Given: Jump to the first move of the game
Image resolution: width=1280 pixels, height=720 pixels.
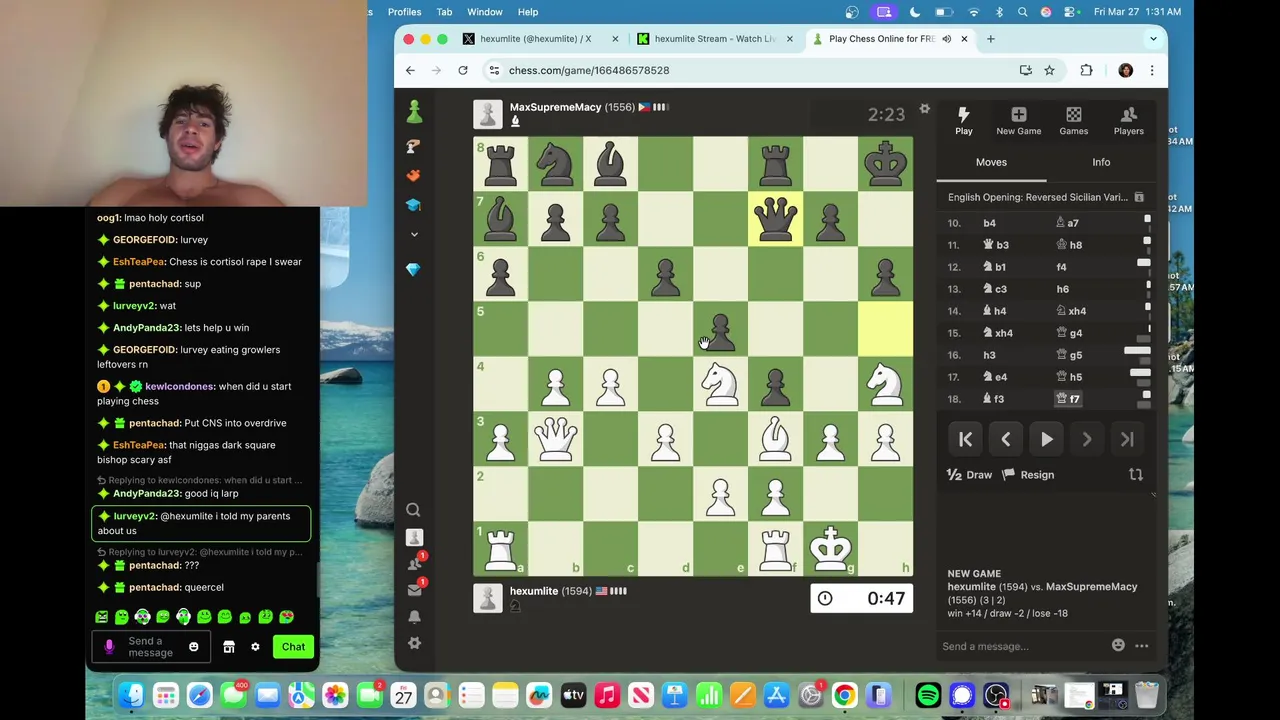Looking at the screenshot, I should pos(965,439).
